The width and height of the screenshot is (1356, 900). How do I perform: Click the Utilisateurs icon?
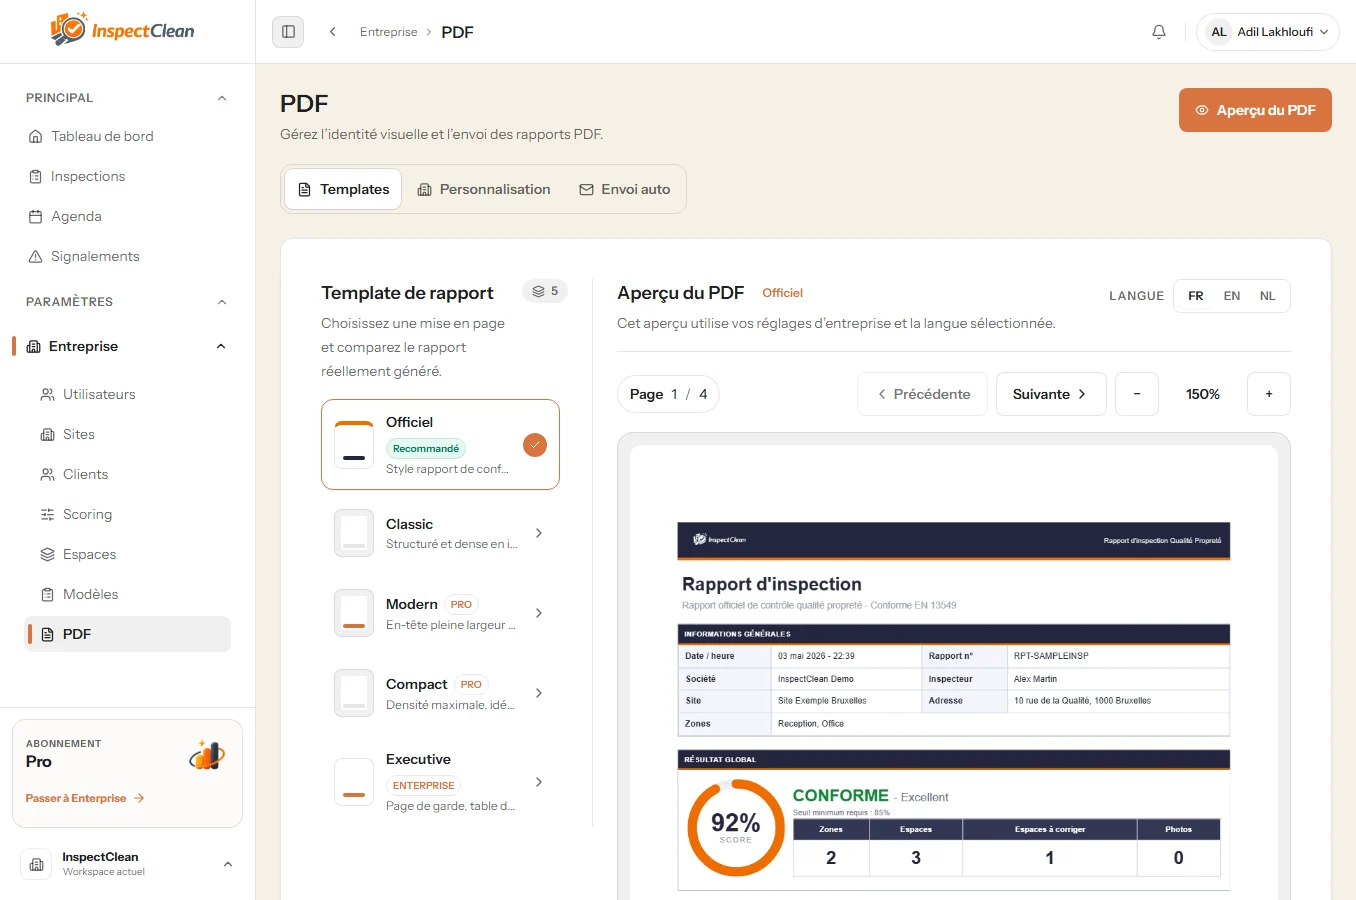47,394
